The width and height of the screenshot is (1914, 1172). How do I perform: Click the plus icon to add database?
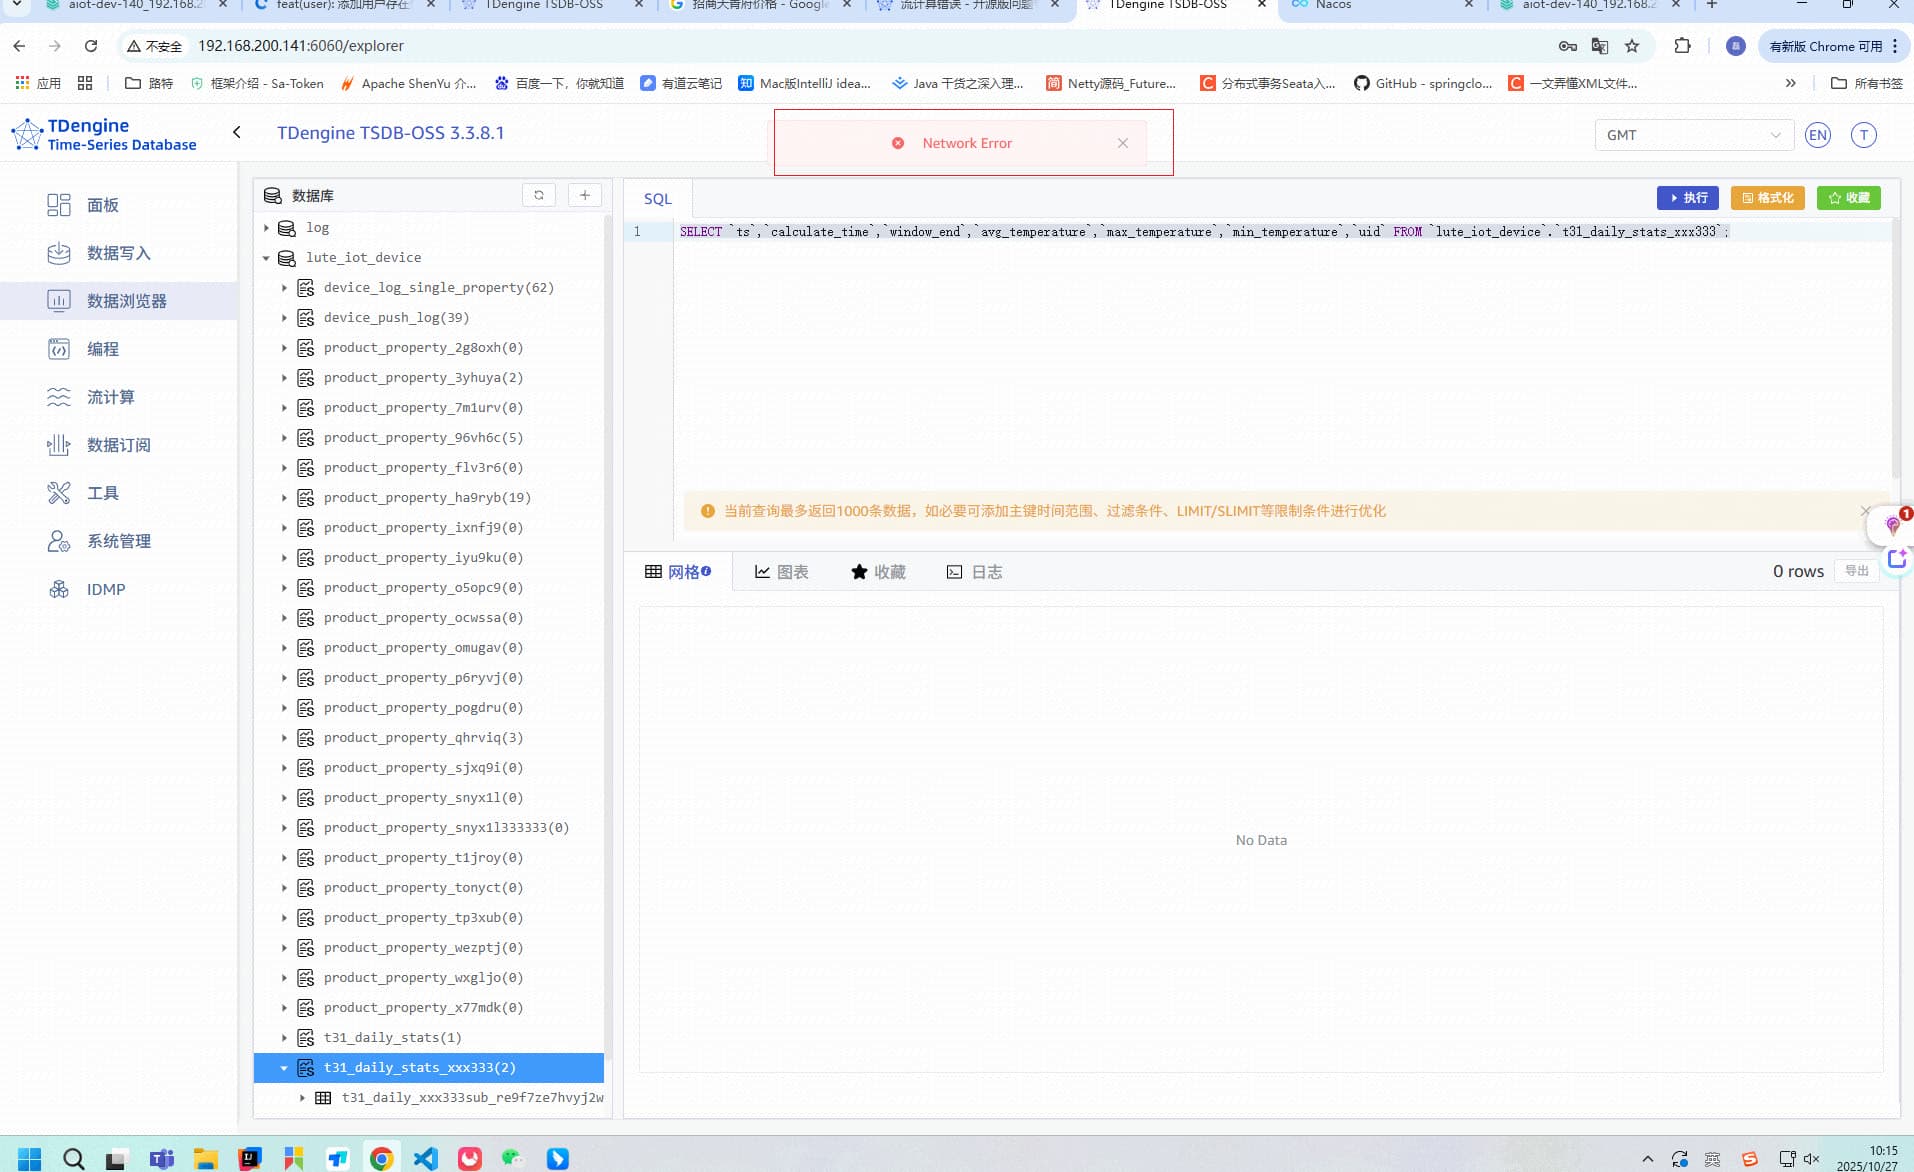pyautogui.click(x=585, y=195)
